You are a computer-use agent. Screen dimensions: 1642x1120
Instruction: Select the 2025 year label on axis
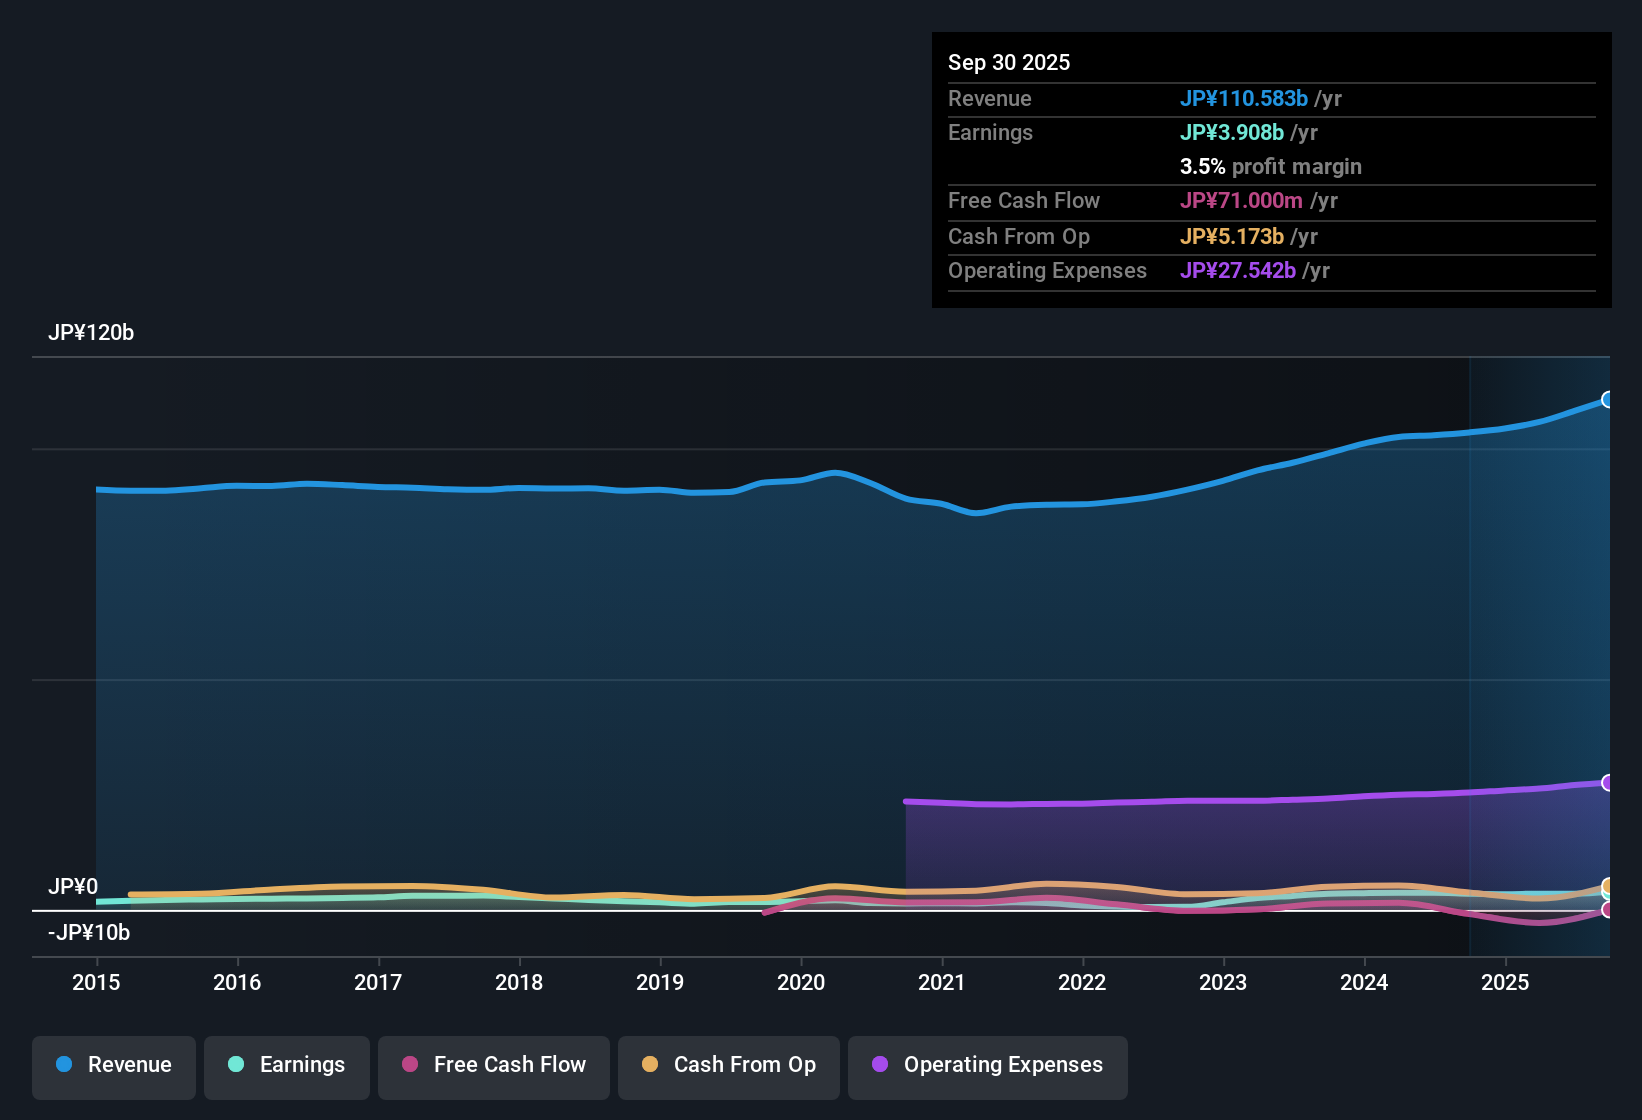1506,983
